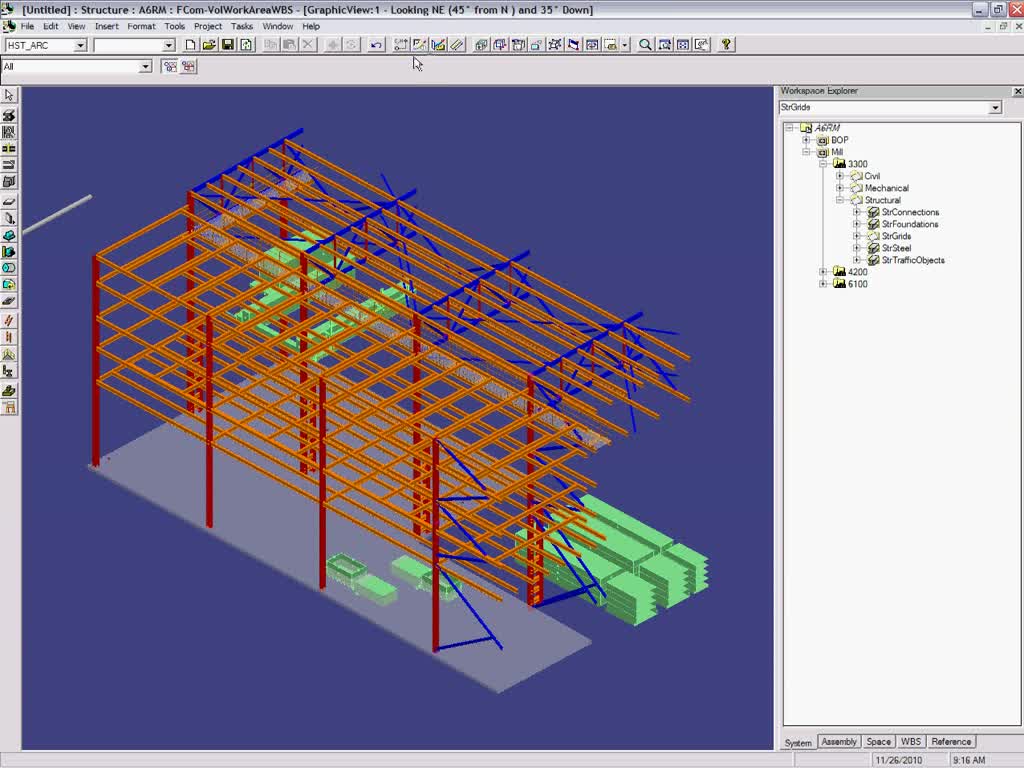Collapse the Structural node
The height and width of the screenshot is (768, 1024).
[840, 200]
